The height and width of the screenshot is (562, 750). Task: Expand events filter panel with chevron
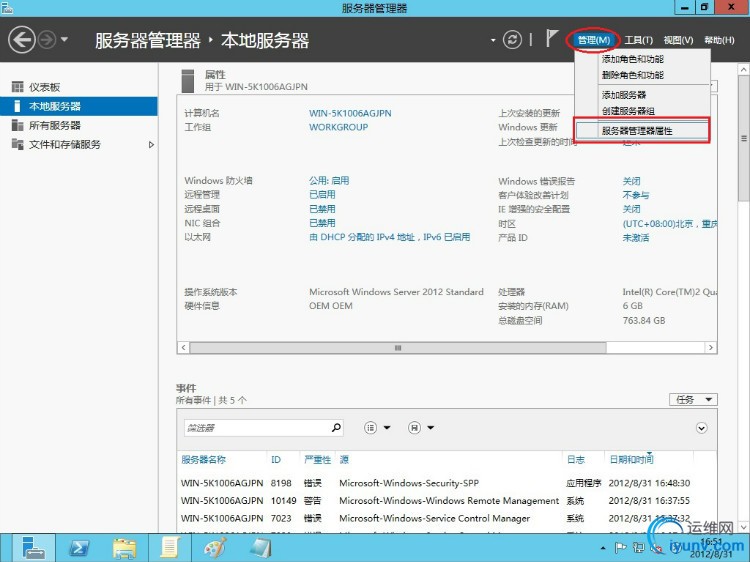(701, 428)
